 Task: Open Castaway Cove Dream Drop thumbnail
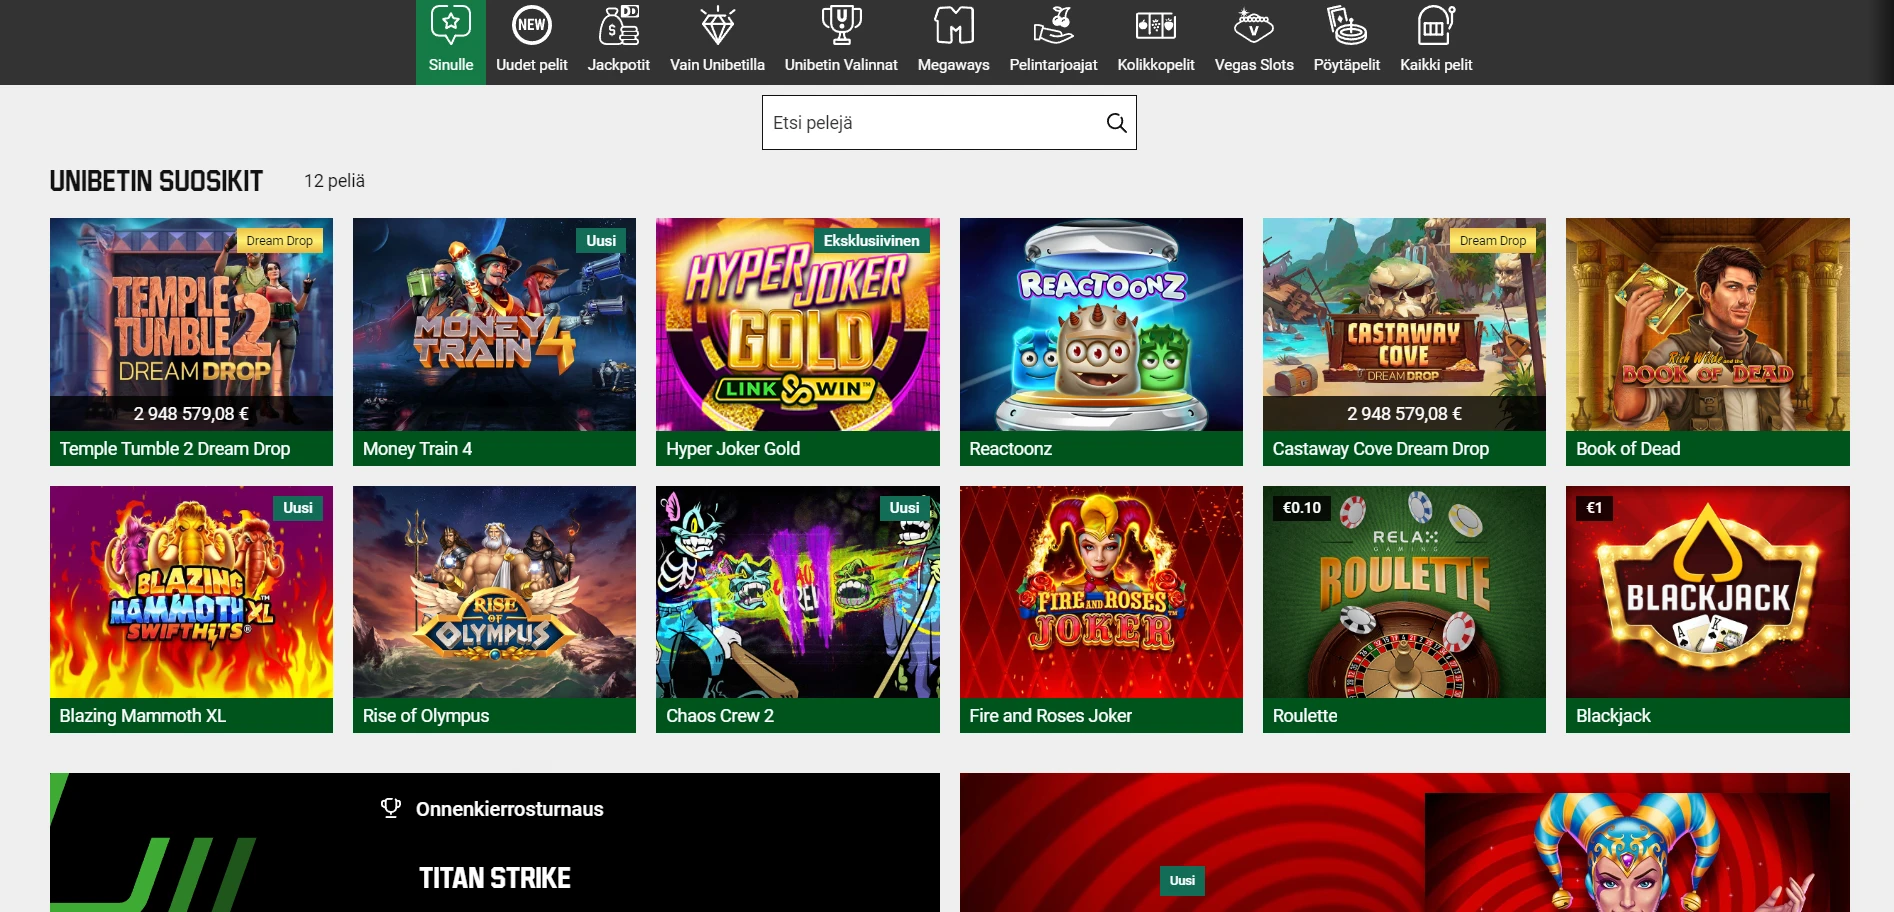(x=1404, y=325)
